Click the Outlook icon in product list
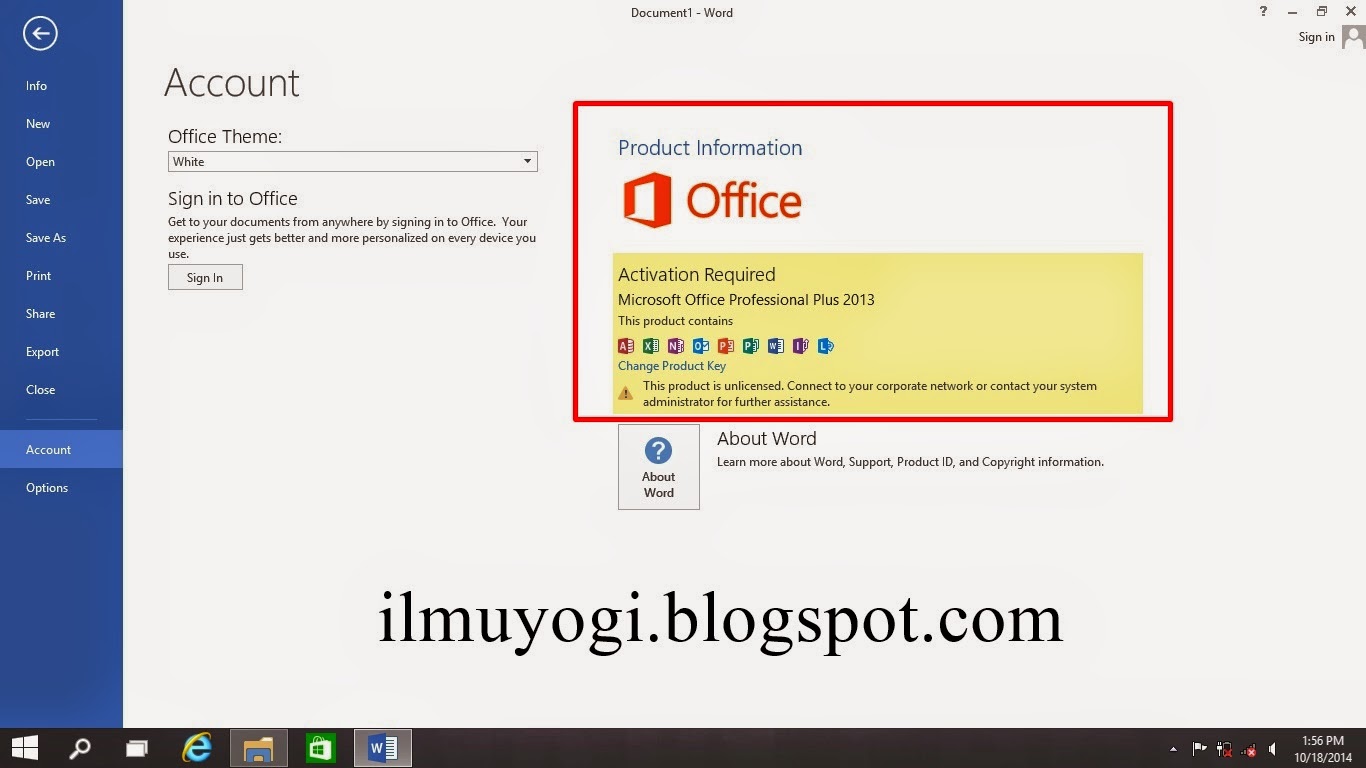Viewport: 1366px width, 768px height. tap(701, 346)
